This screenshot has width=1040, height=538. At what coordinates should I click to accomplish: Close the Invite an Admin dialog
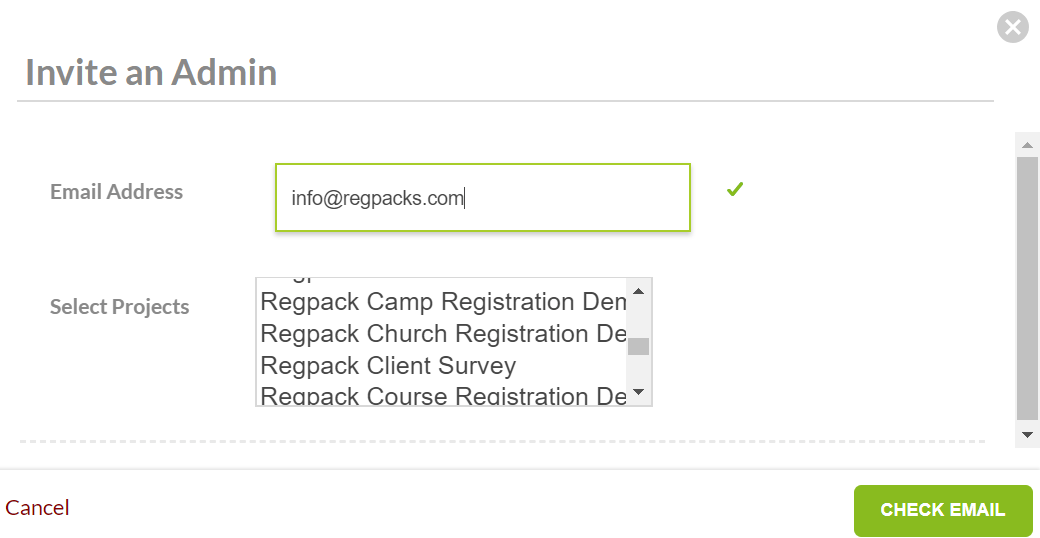coord(1013,27)
